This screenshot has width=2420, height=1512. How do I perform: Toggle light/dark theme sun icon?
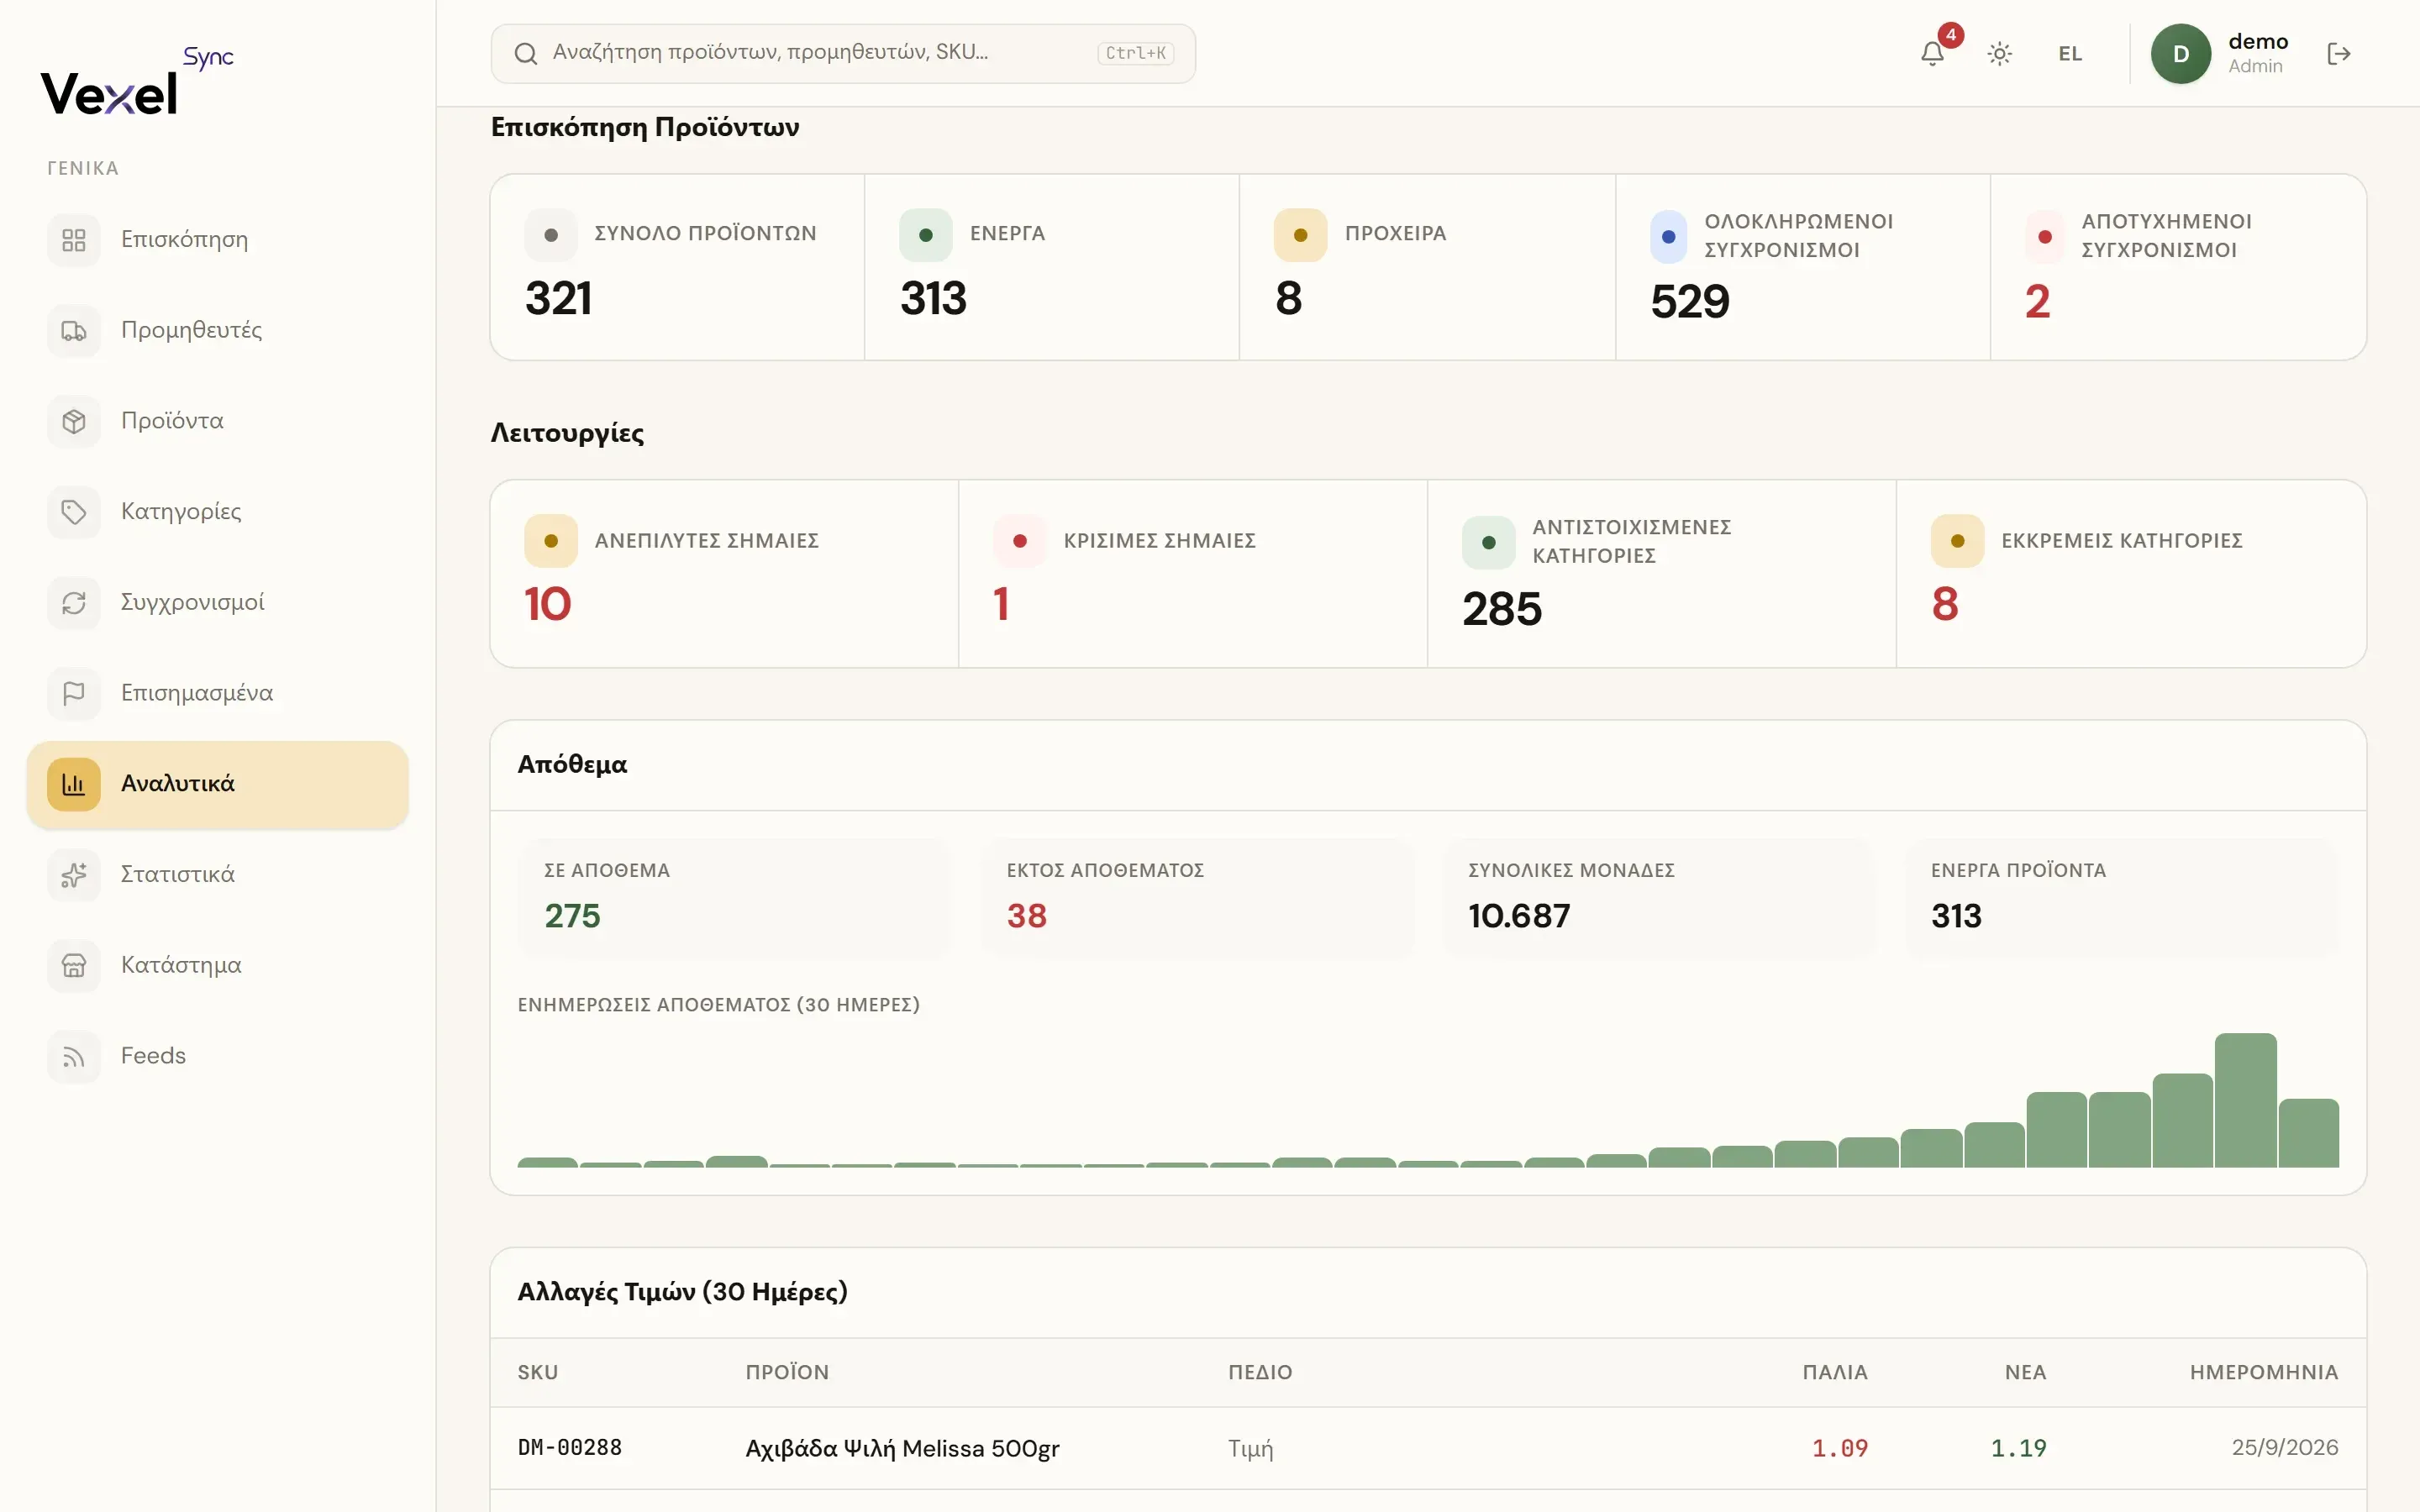pyautogui.click(x=1999, y=54)
